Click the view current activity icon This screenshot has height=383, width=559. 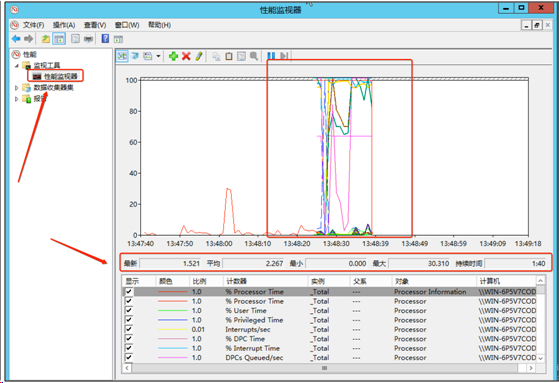122,56
